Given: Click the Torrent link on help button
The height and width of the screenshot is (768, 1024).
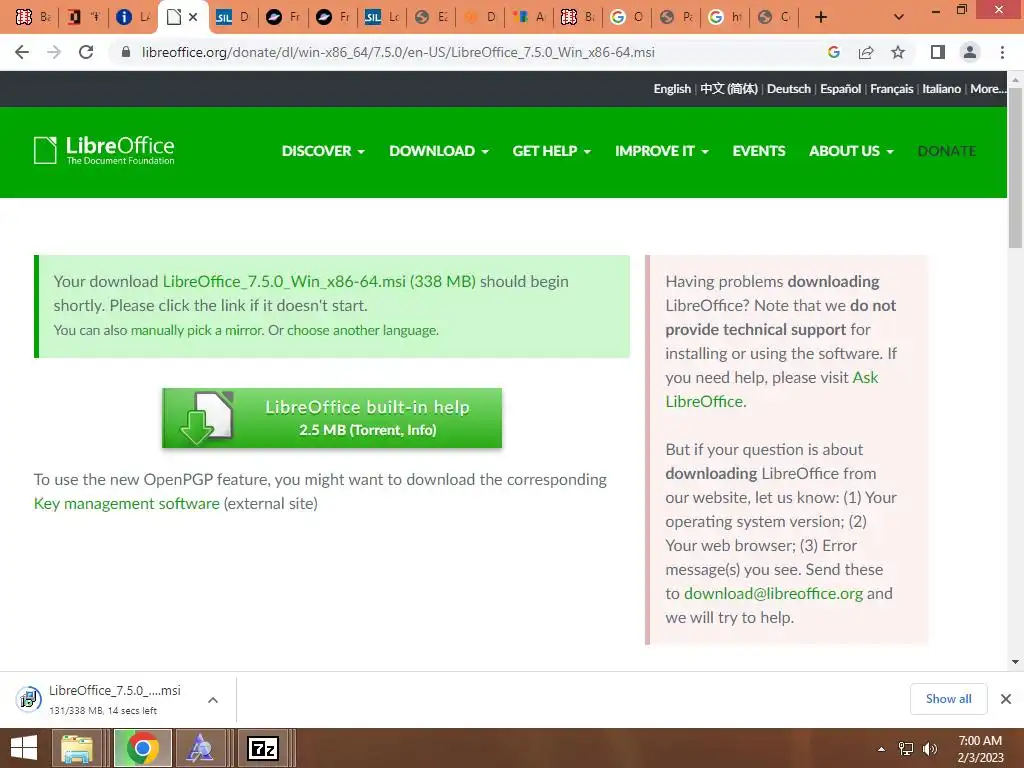Looking at the screenshot, I should point(376,430).
